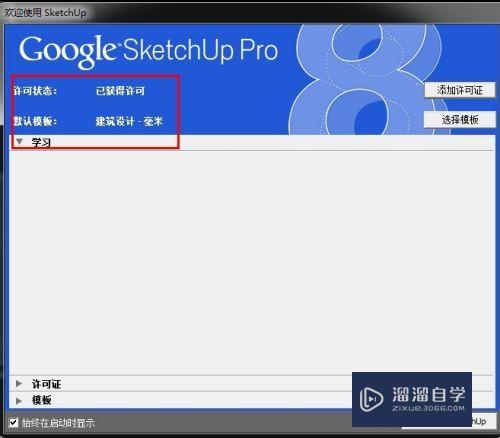Select the 许可证 section header label
The width and height of the screenshot is (500, 438).
pos(46,384)
